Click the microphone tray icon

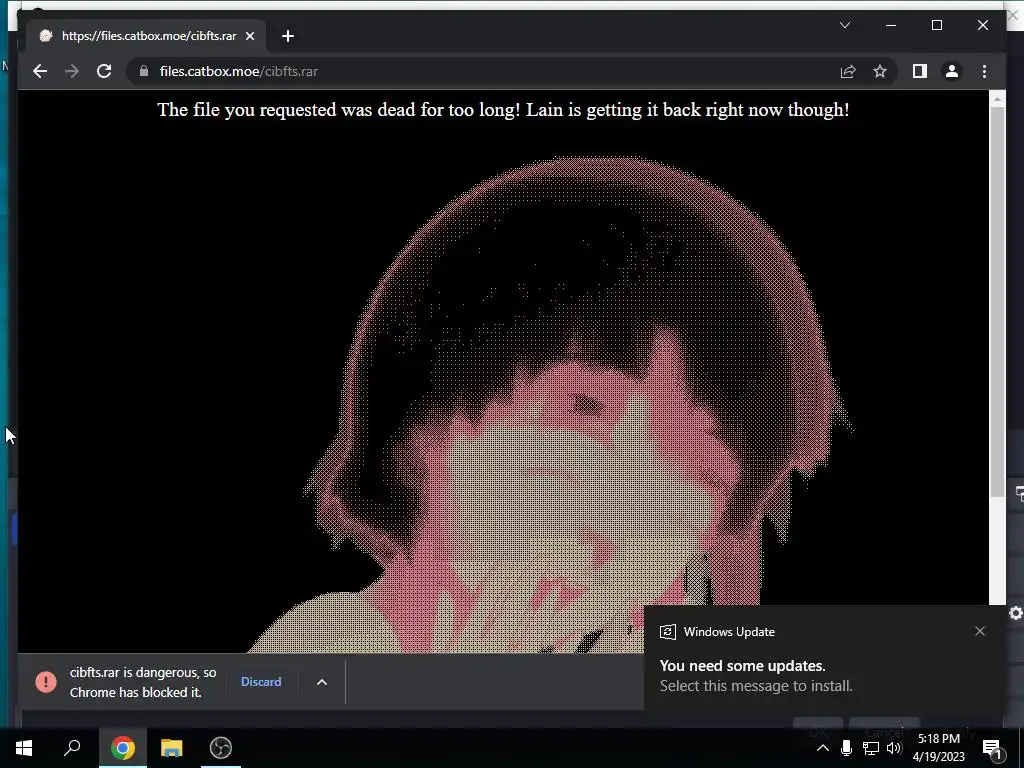pos(846,748)
